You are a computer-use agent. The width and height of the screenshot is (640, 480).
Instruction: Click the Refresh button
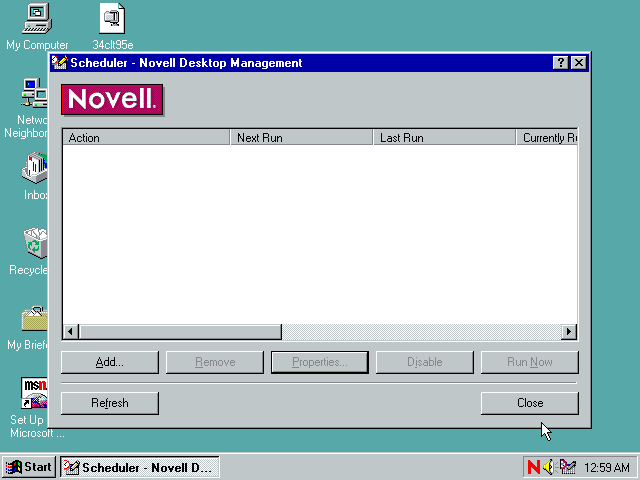(110, 403)
